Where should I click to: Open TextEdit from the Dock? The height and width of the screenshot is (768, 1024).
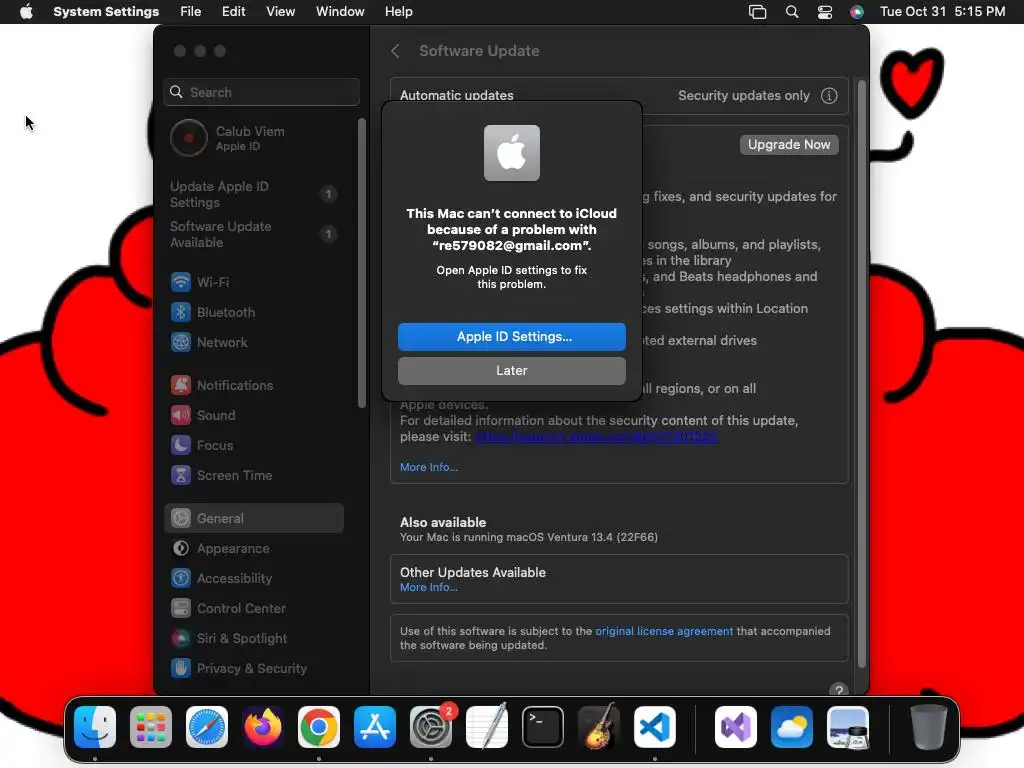click(487, 727)
